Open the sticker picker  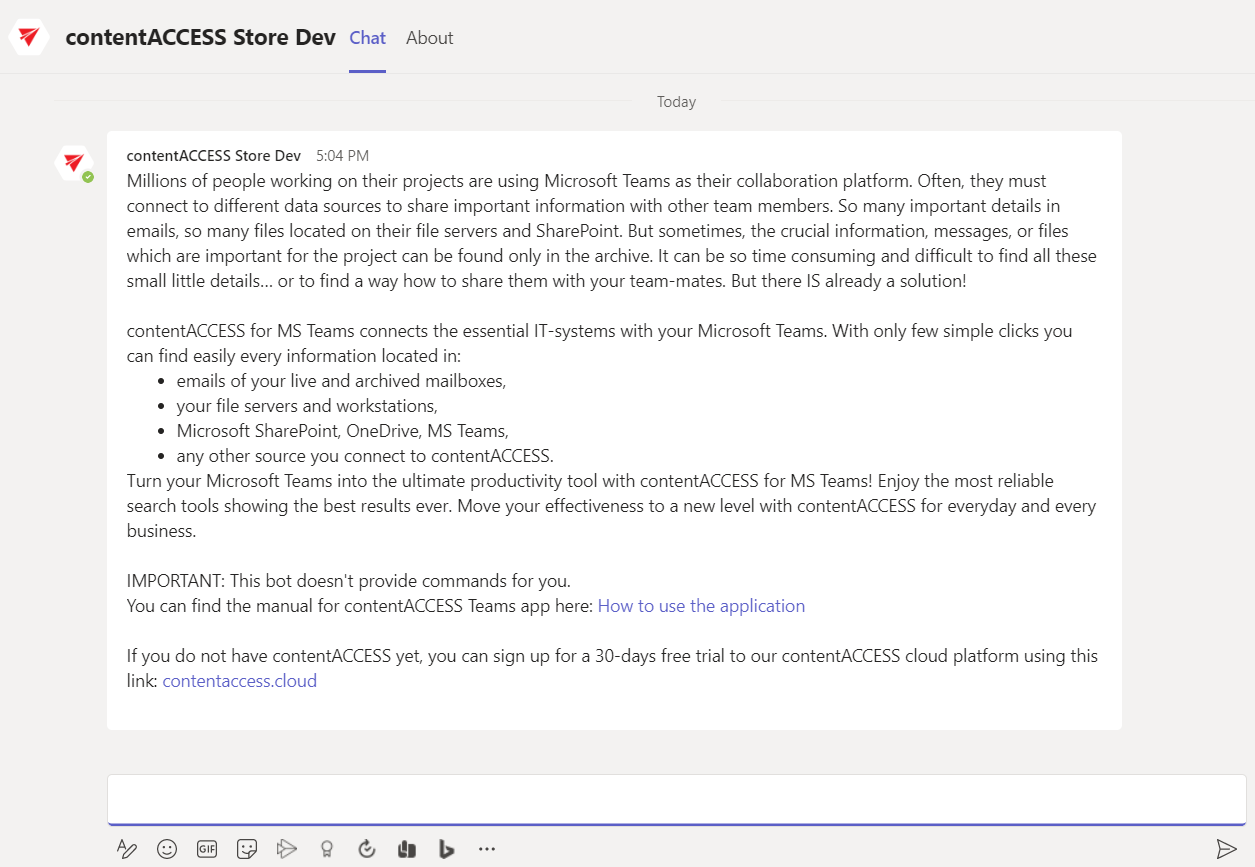tap(247, 849)
